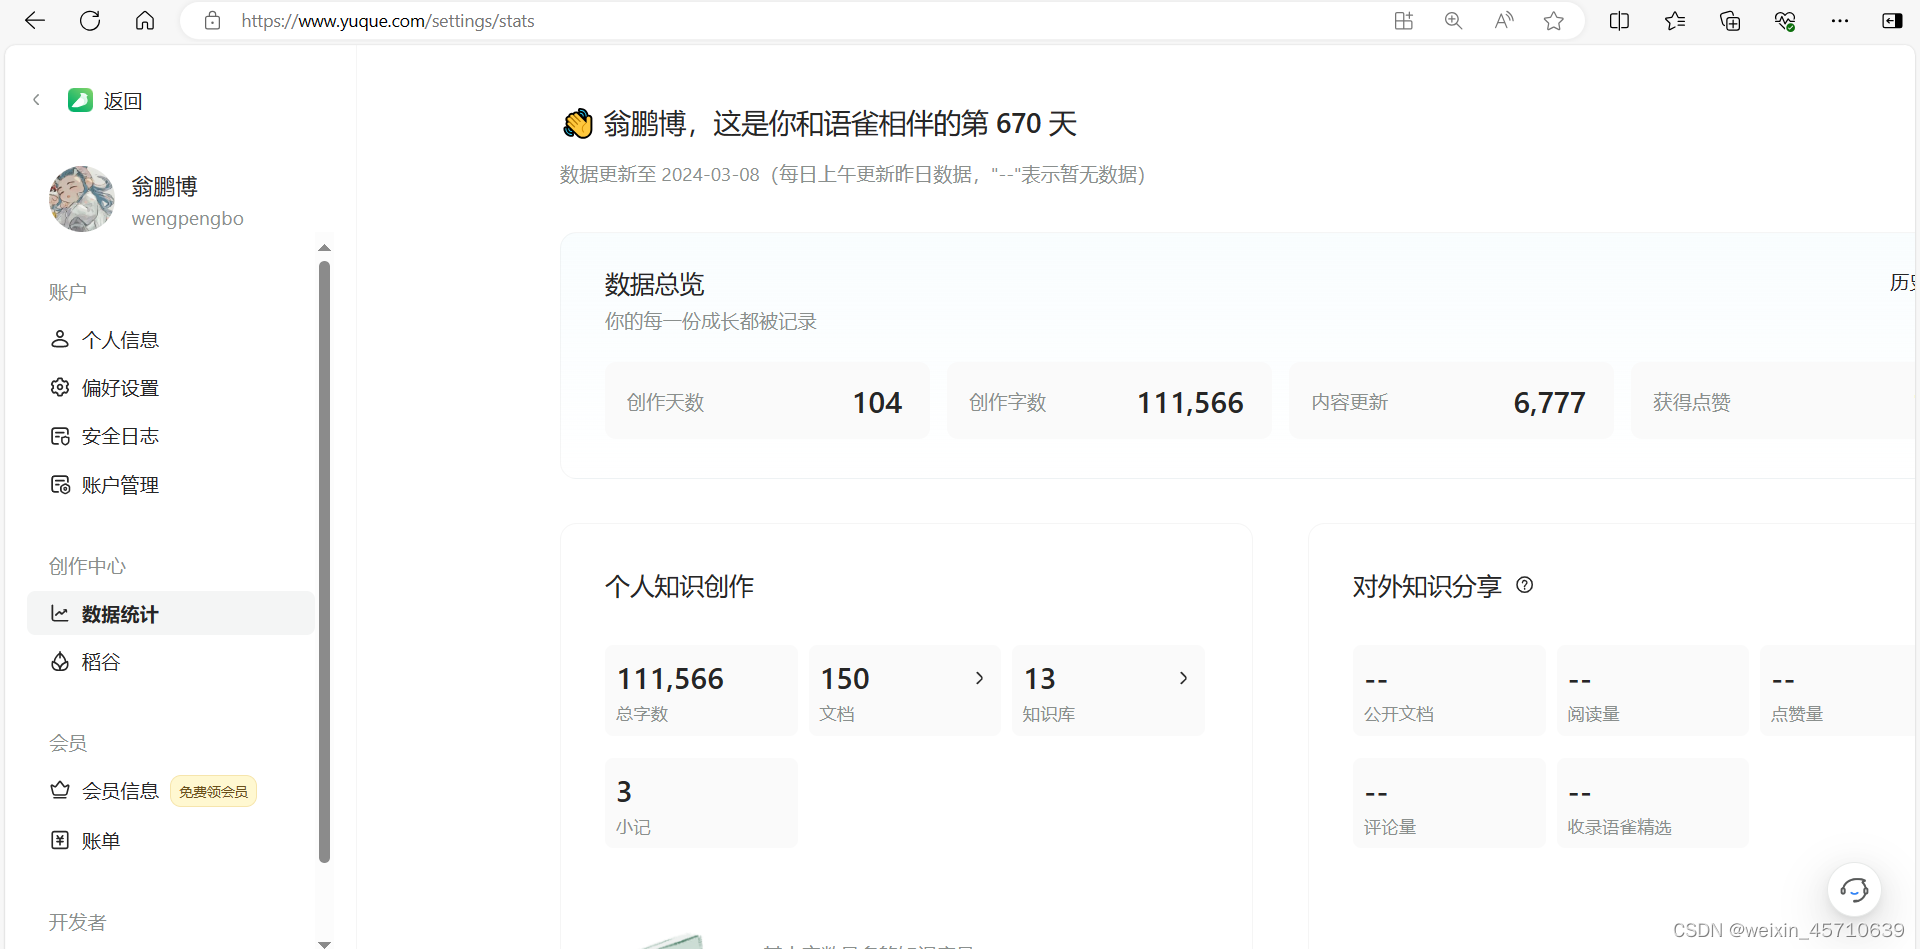
Task: Click the 111,566 总字数 card
Action: tap(701, 691)
